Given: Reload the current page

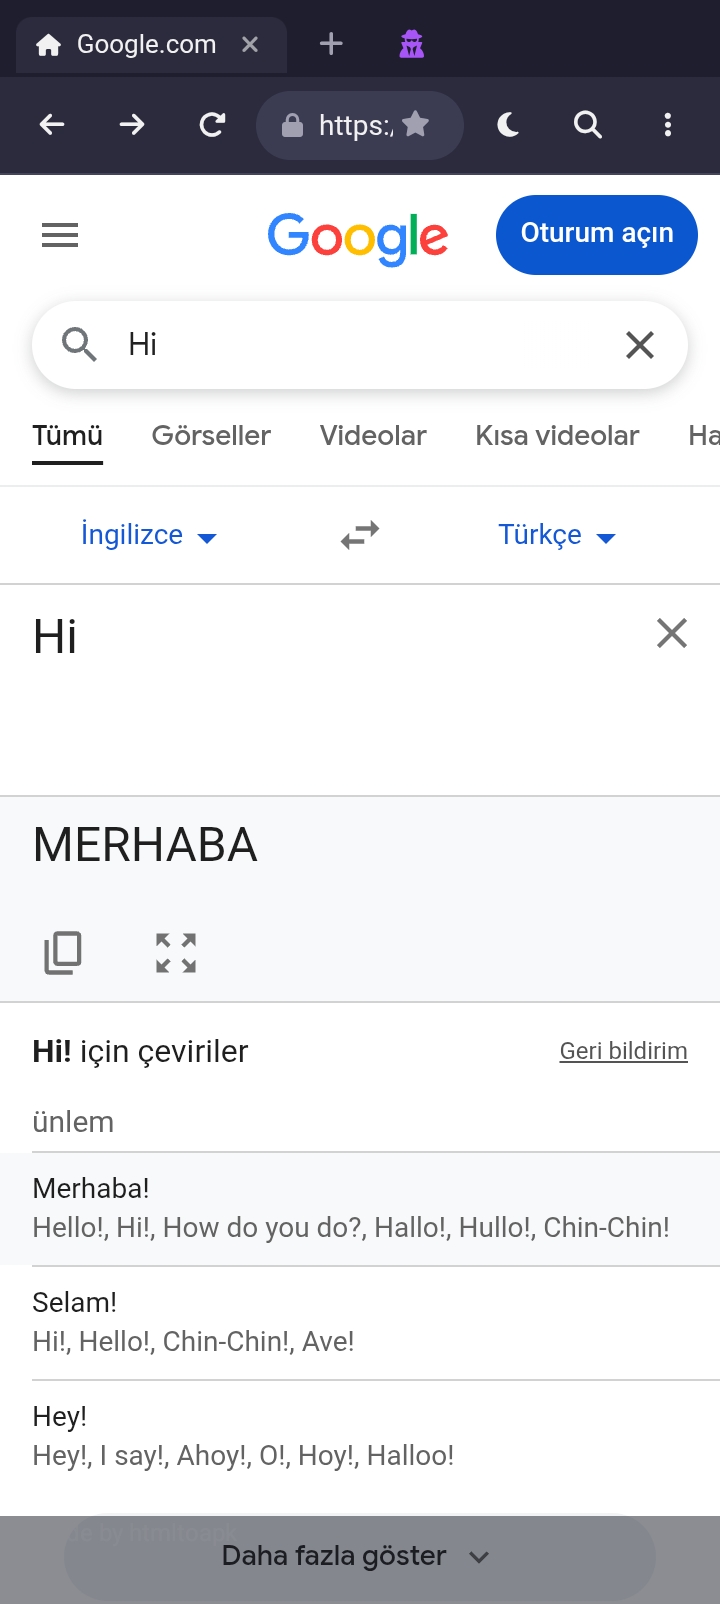Looking at the screenshot, I should pos(212,125).
